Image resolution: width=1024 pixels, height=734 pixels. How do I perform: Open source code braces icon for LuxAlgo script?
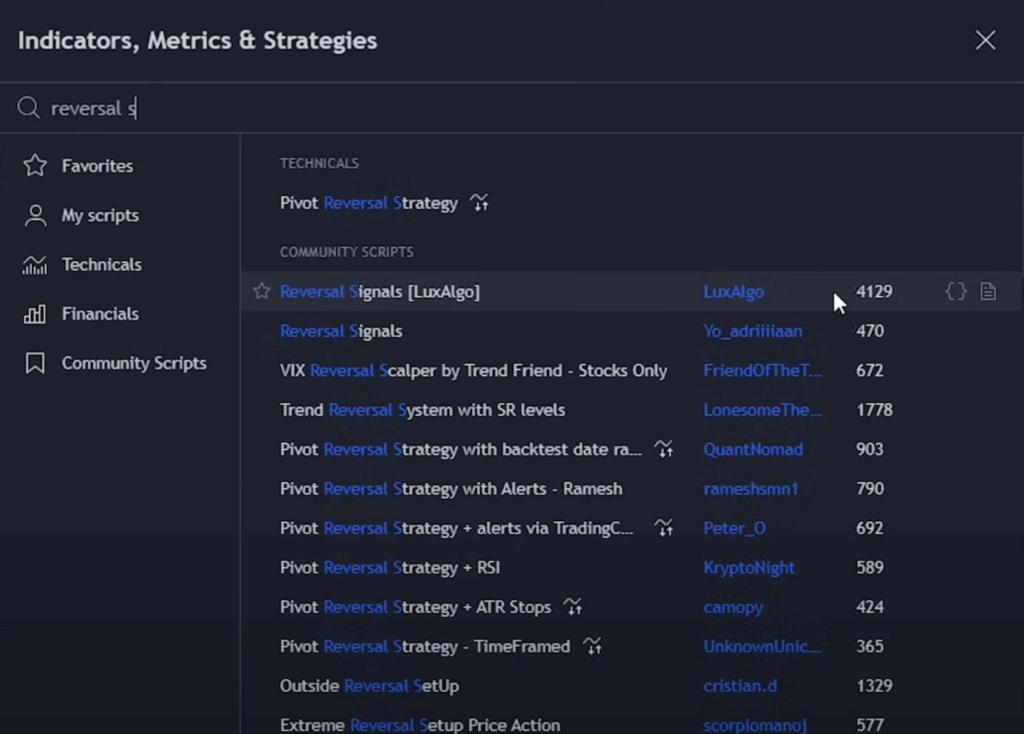pos(956,292)
